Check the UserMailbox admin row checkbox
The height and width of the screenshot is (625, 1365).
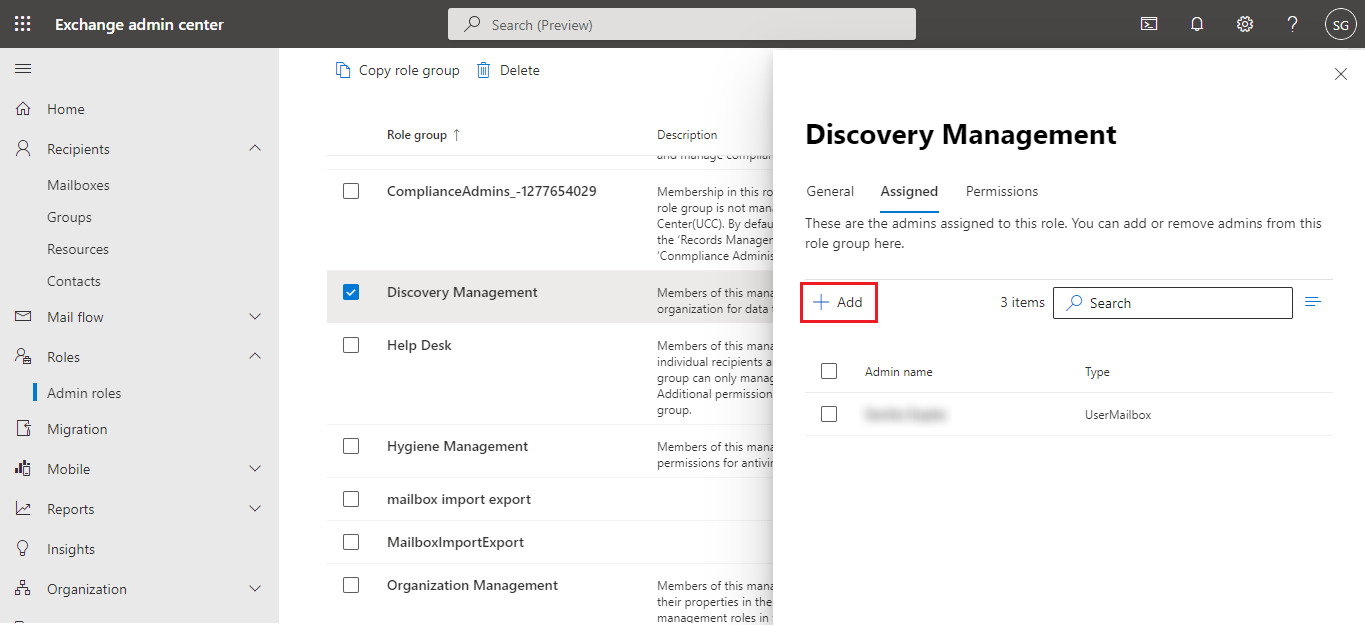(829, 414)
